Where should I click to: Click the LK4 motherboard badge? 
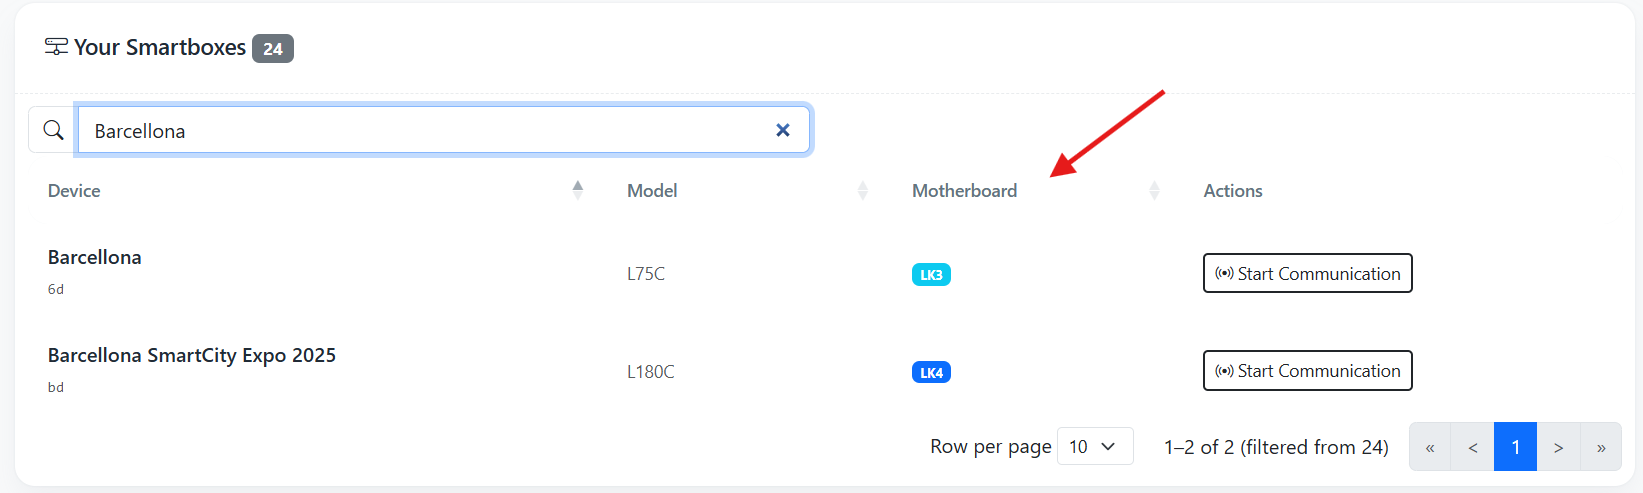[x=931, y=372]
